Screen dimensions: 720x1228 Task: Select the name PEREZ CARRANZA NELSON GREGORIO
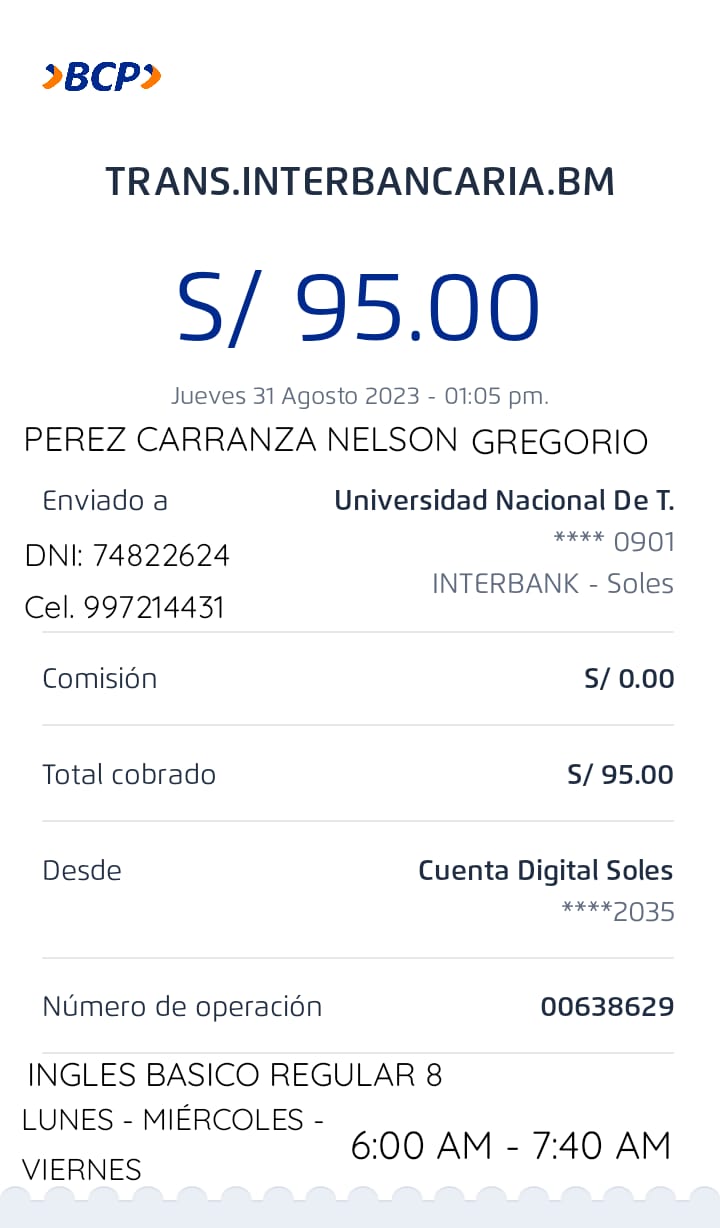(336, 440)
